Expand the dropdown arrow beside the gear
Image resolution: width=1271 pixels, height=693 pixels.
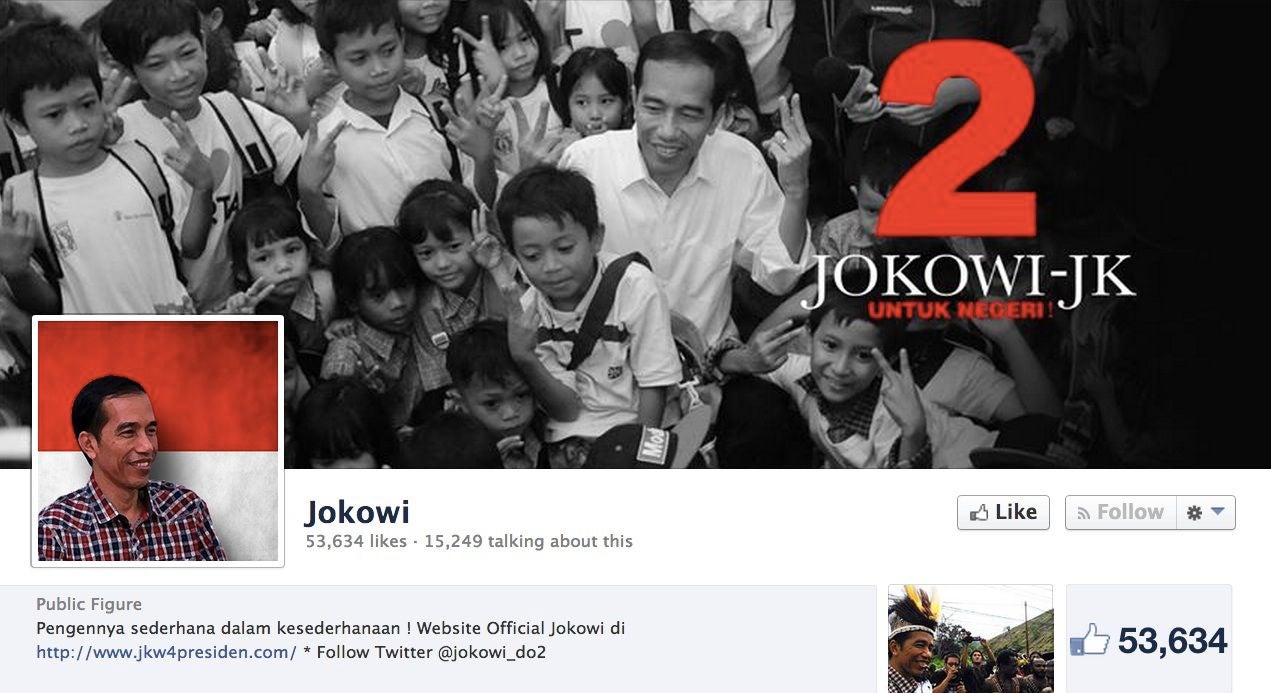(1217, 512)
